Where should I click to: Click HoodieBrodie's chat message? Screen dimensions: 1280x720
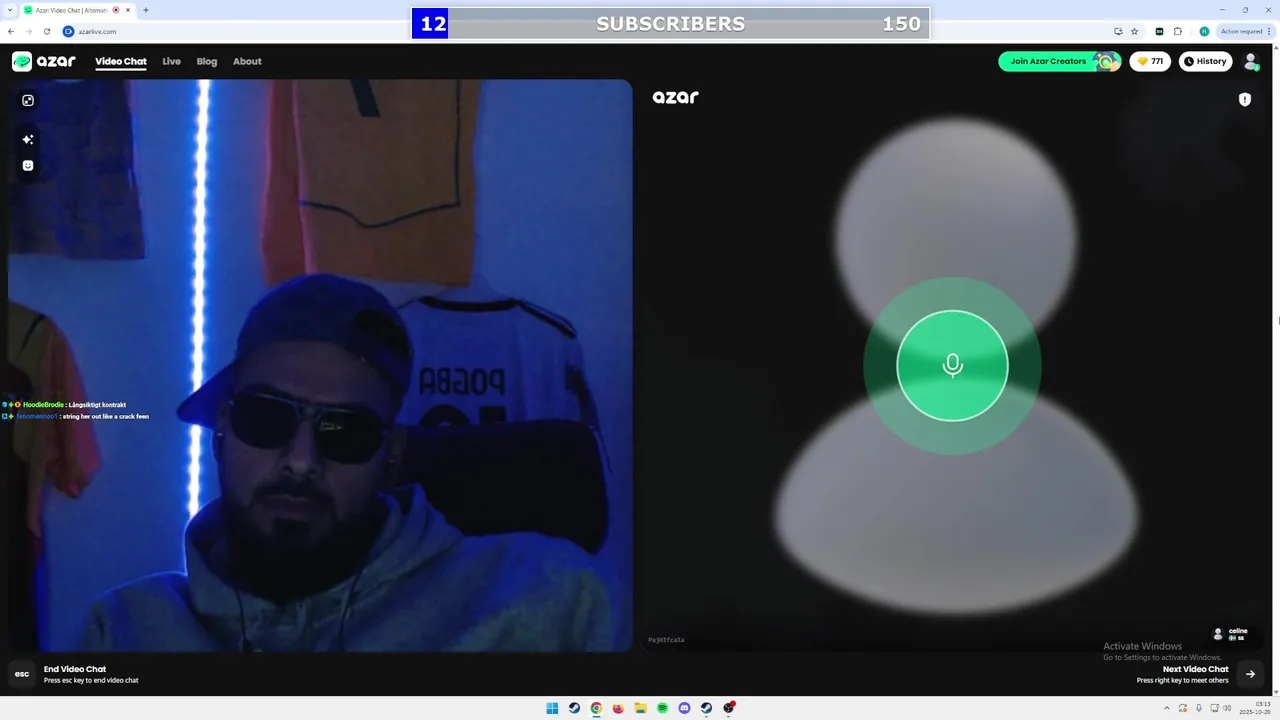tap(64, 405)
